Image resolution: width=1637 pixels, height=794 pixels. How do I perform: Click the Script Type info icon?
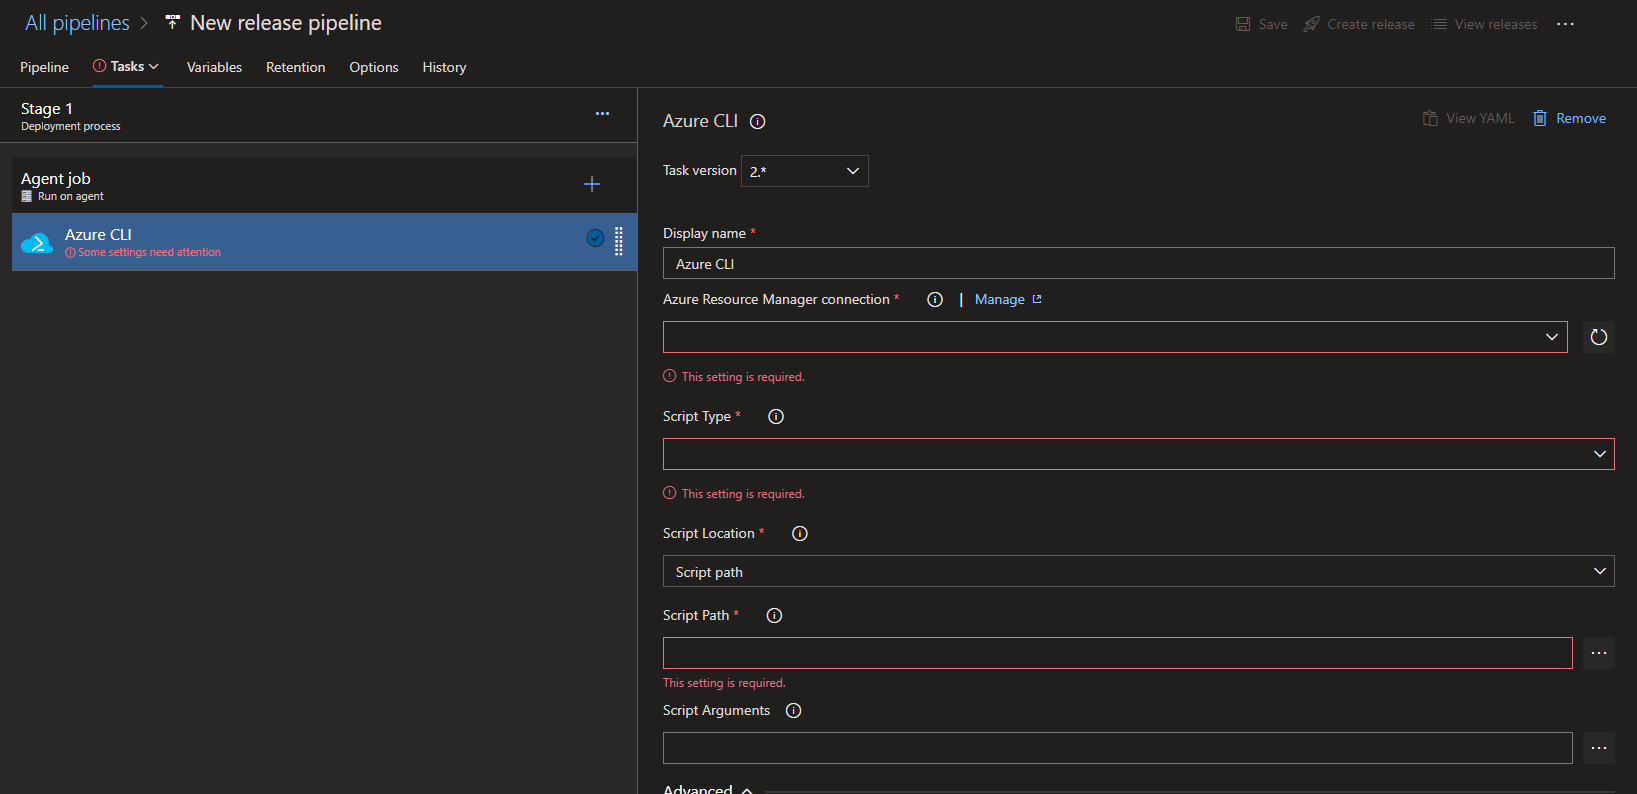coord(776,417)
